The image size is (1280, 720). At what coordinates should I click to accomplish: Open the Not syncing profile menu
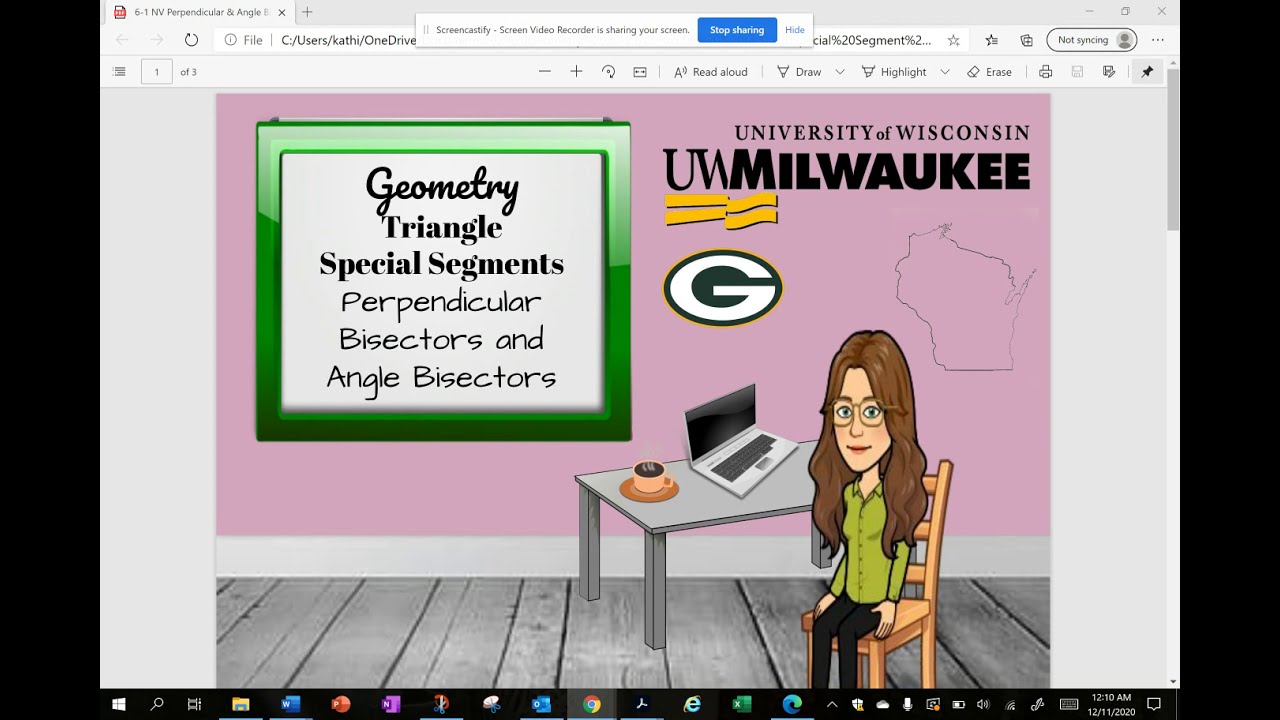(1093, 40)
